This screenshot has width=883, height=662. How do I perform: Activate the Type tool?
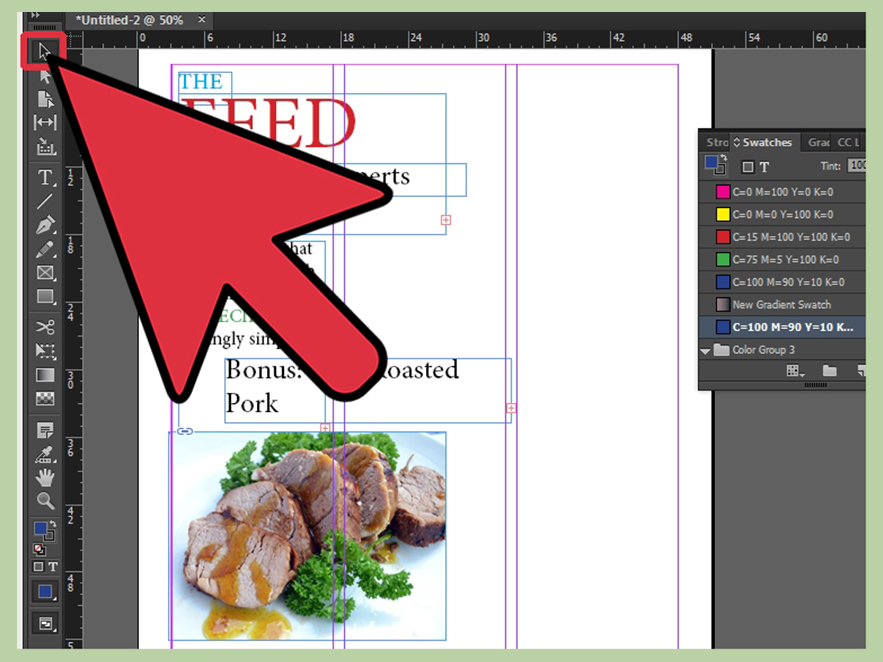[x=45, y=177]
